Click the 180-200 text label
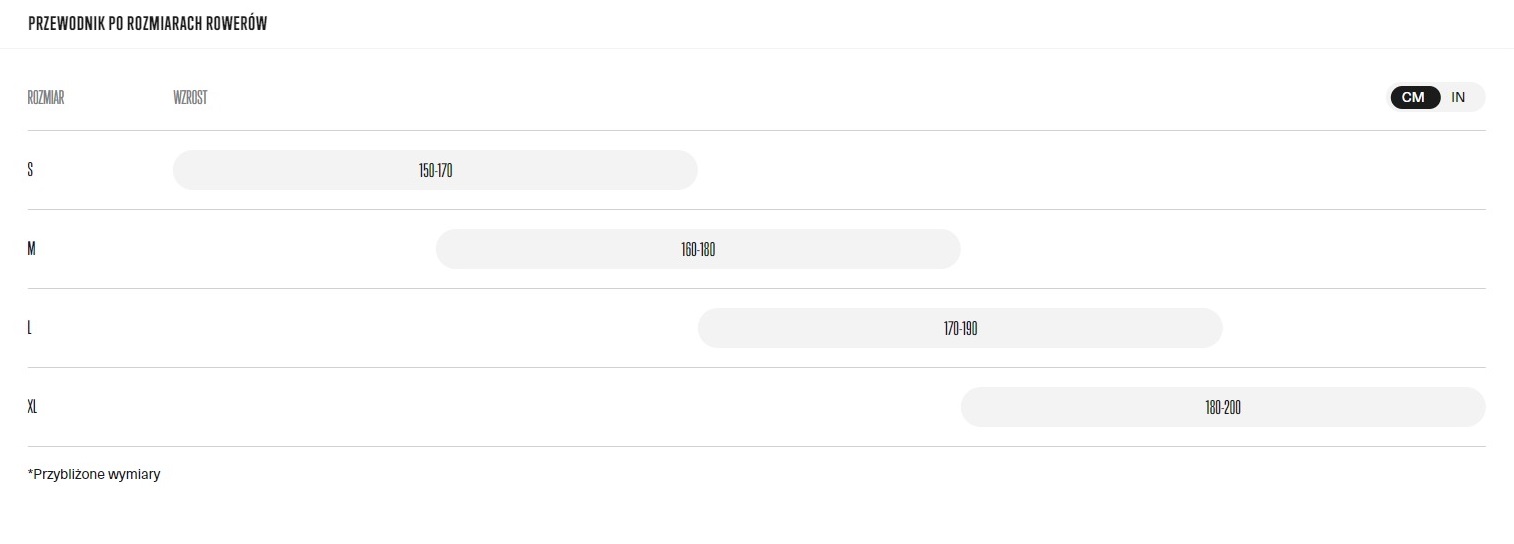The height and width of the screenshot is (544, 1514). click(x=1223, y=407)
